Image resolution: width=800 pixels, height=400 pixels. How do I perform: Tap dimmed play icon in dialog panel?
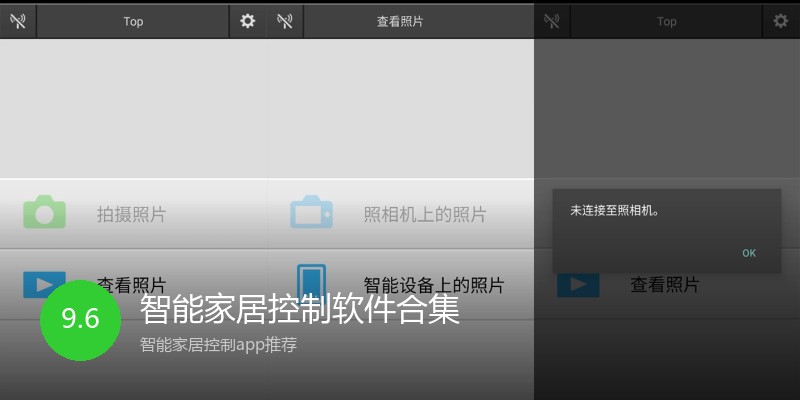point(578,285)
